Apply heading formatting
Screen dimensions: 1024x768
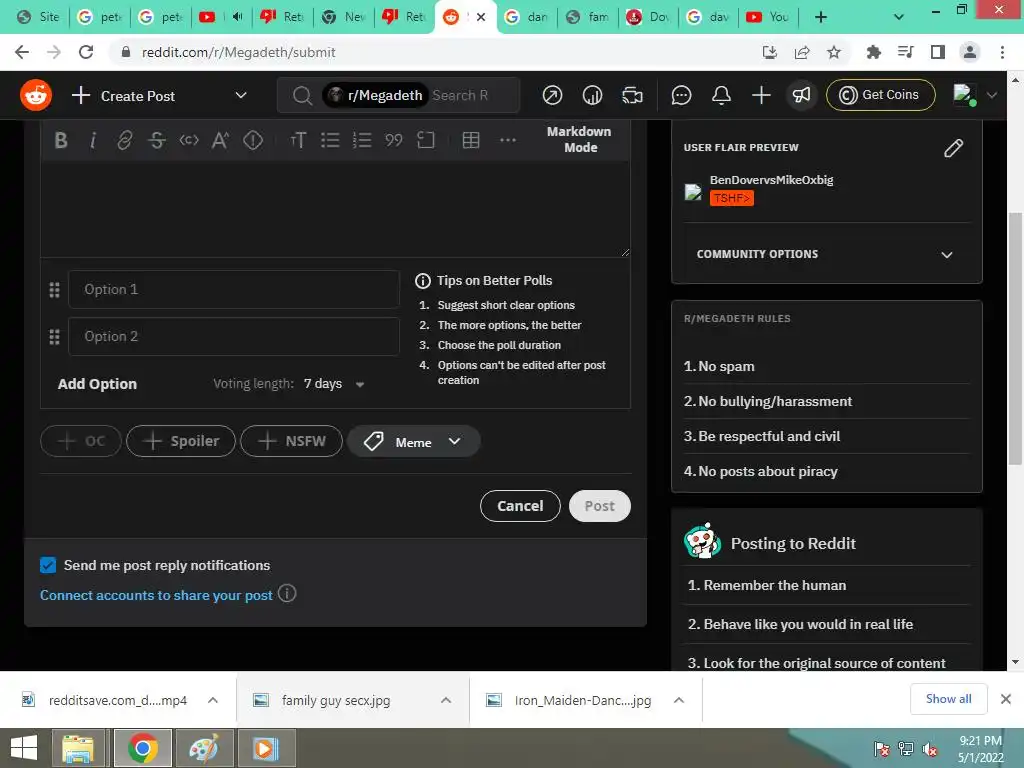[298, 140]
